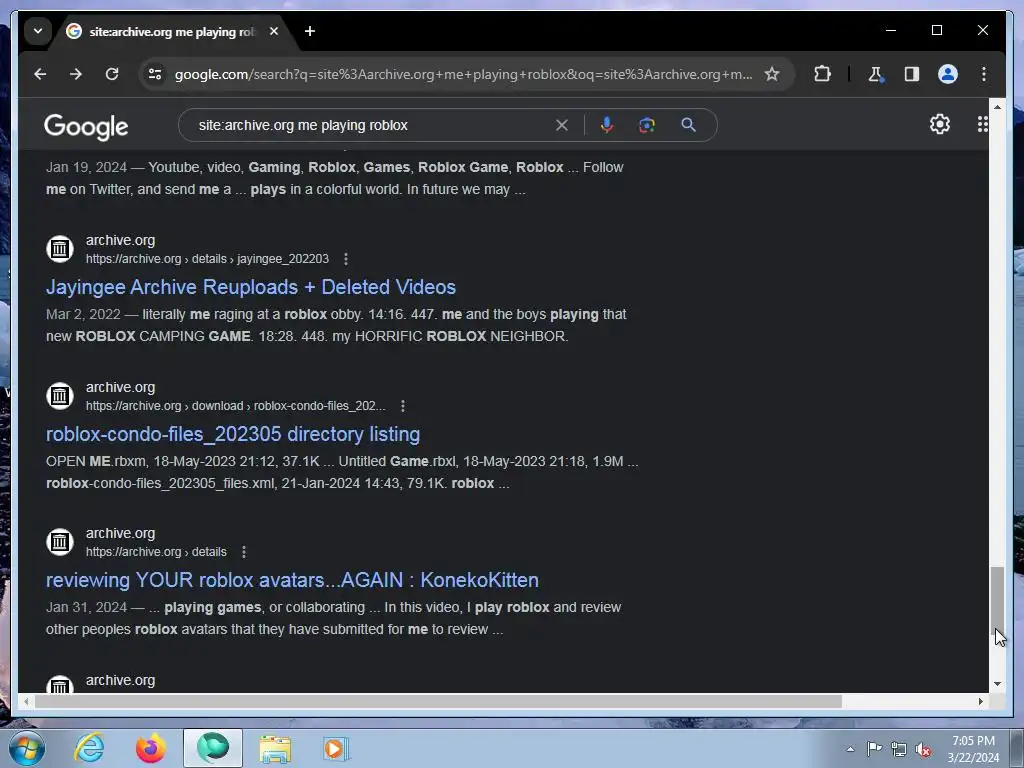
Task: Open Chrome three-dot menu
Action: (984, 74)
